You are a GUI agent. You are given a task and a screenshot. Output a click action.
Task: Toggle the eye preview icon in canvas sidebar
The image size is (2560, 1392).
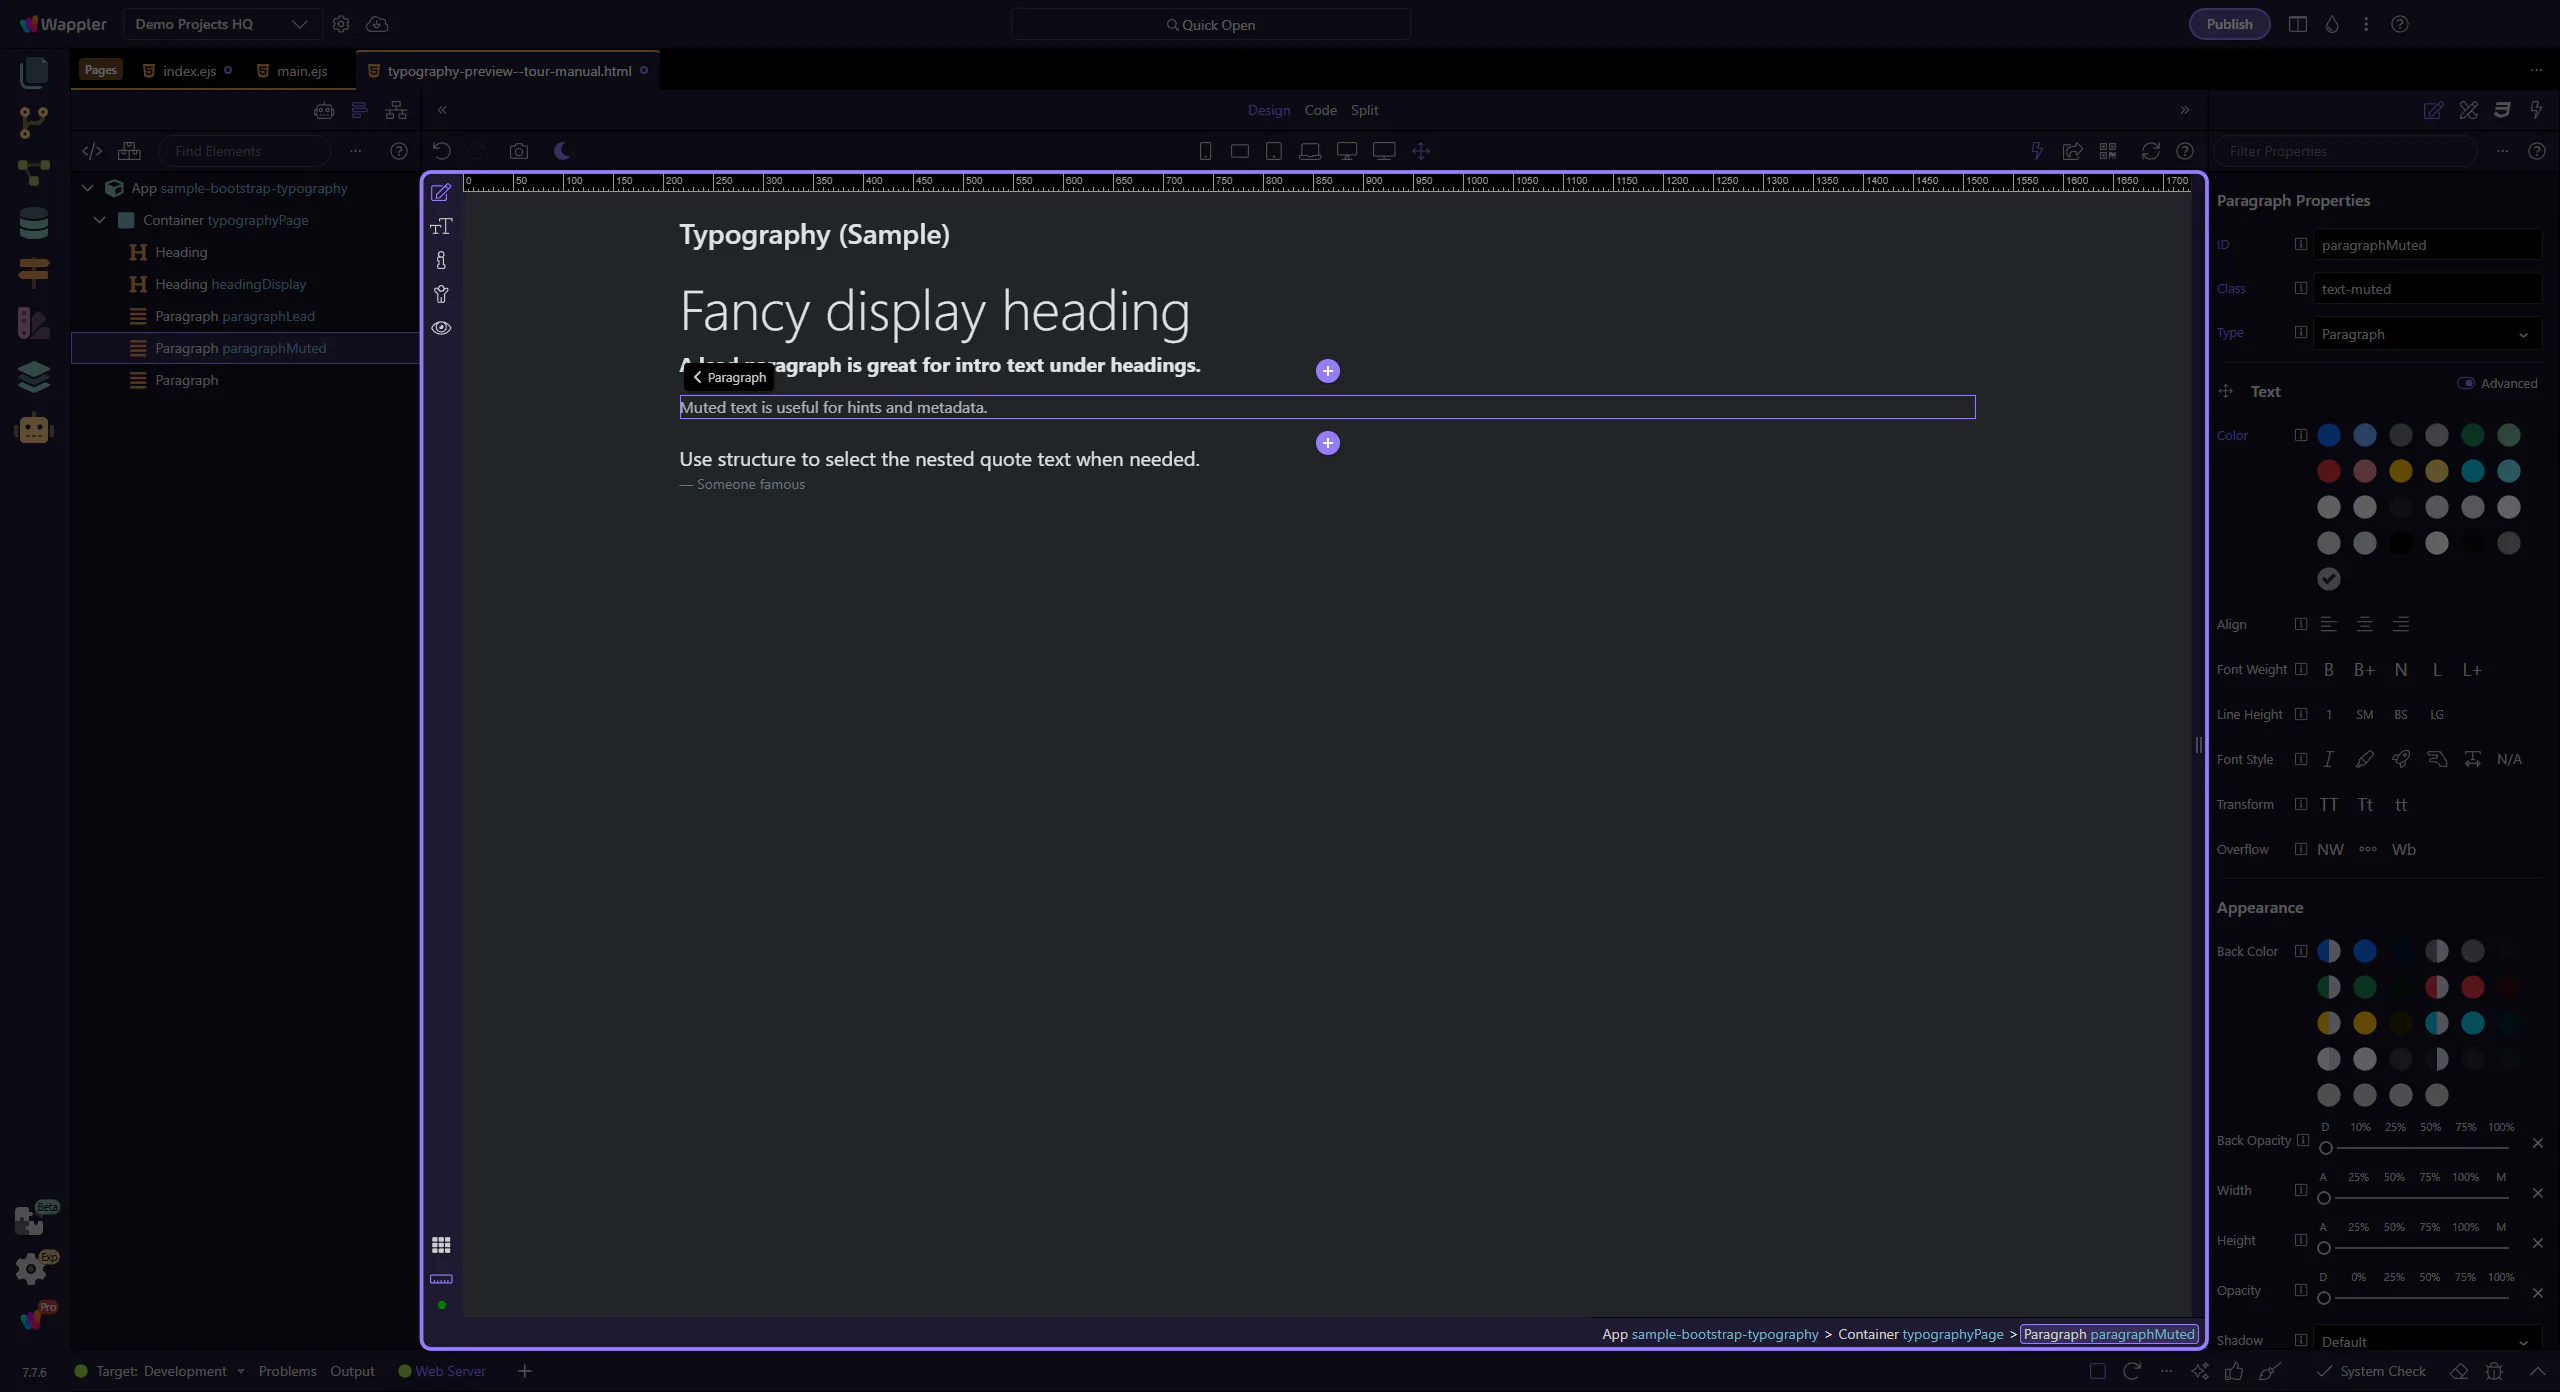point(441,328)
